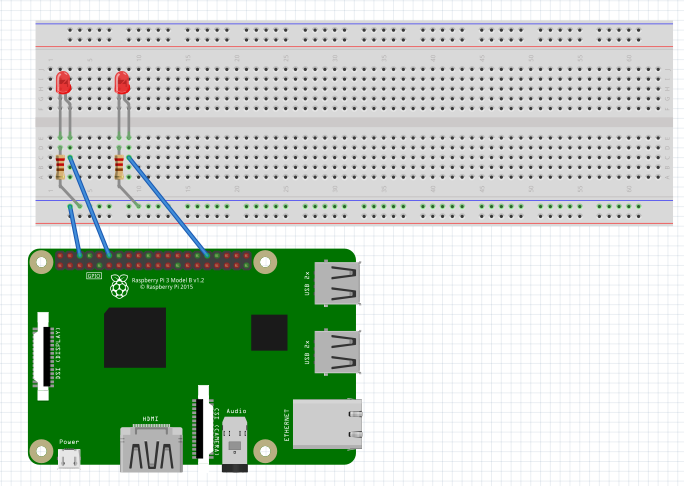Click the 'Raspberry Pi 3 Model B v1.2' text
The width and height of the screenshot is (684, 486).
pos(168,280)
